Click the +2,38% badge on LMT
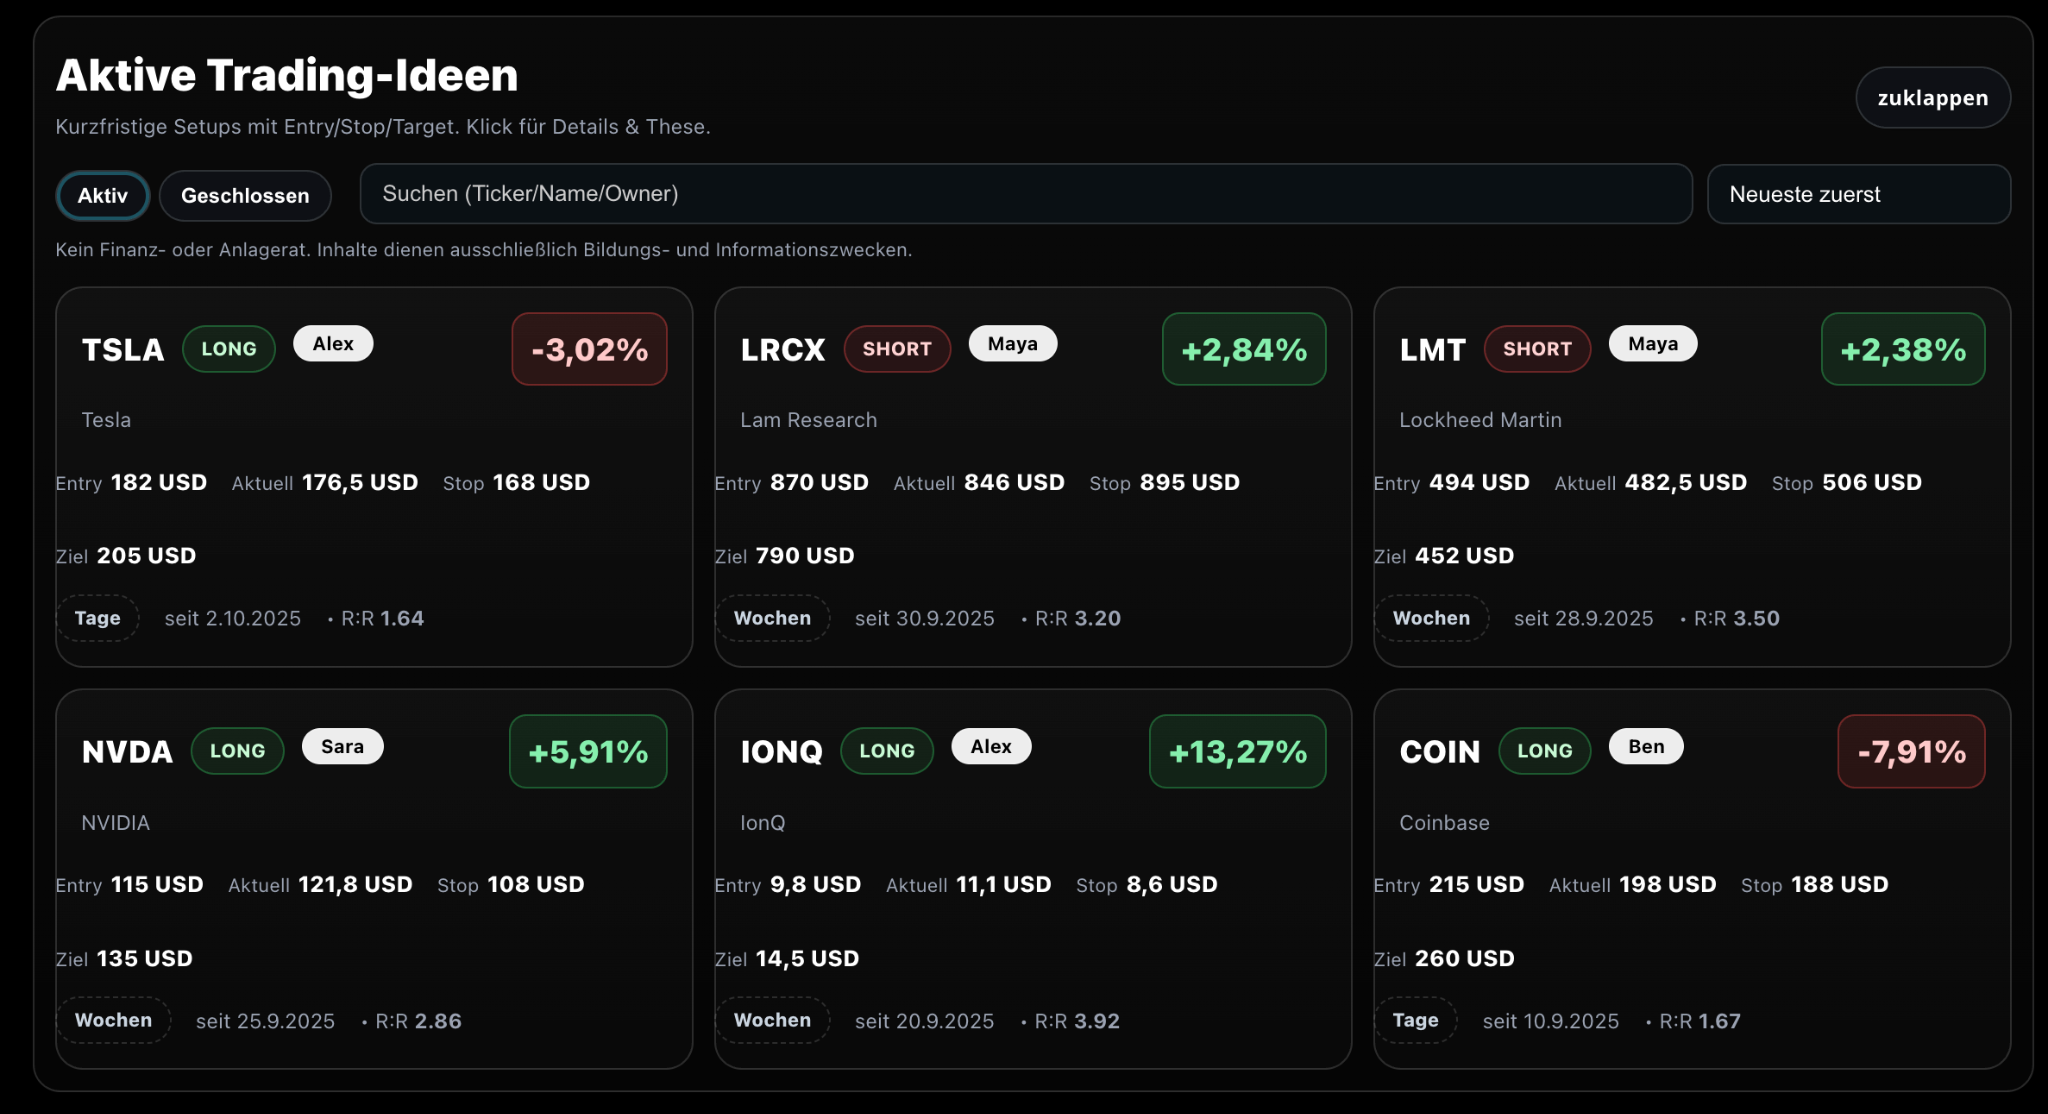Screen dimensions: 2048x1114 (1903, 349)
